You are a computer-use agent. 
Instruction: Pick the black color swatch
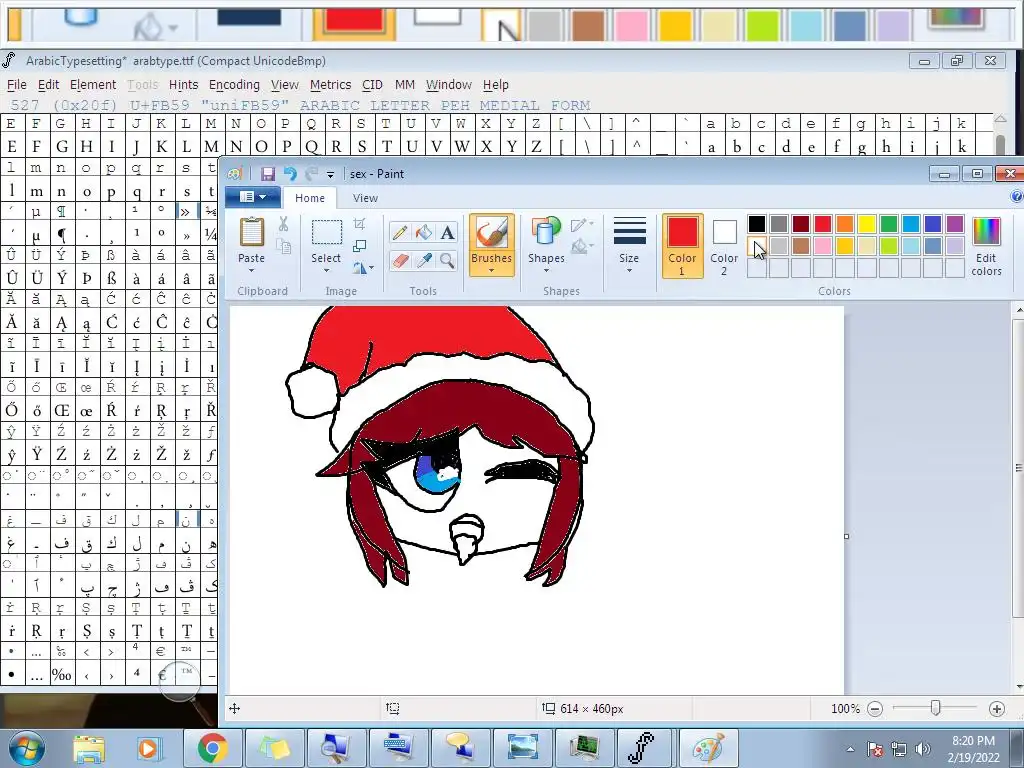(756, 224)
